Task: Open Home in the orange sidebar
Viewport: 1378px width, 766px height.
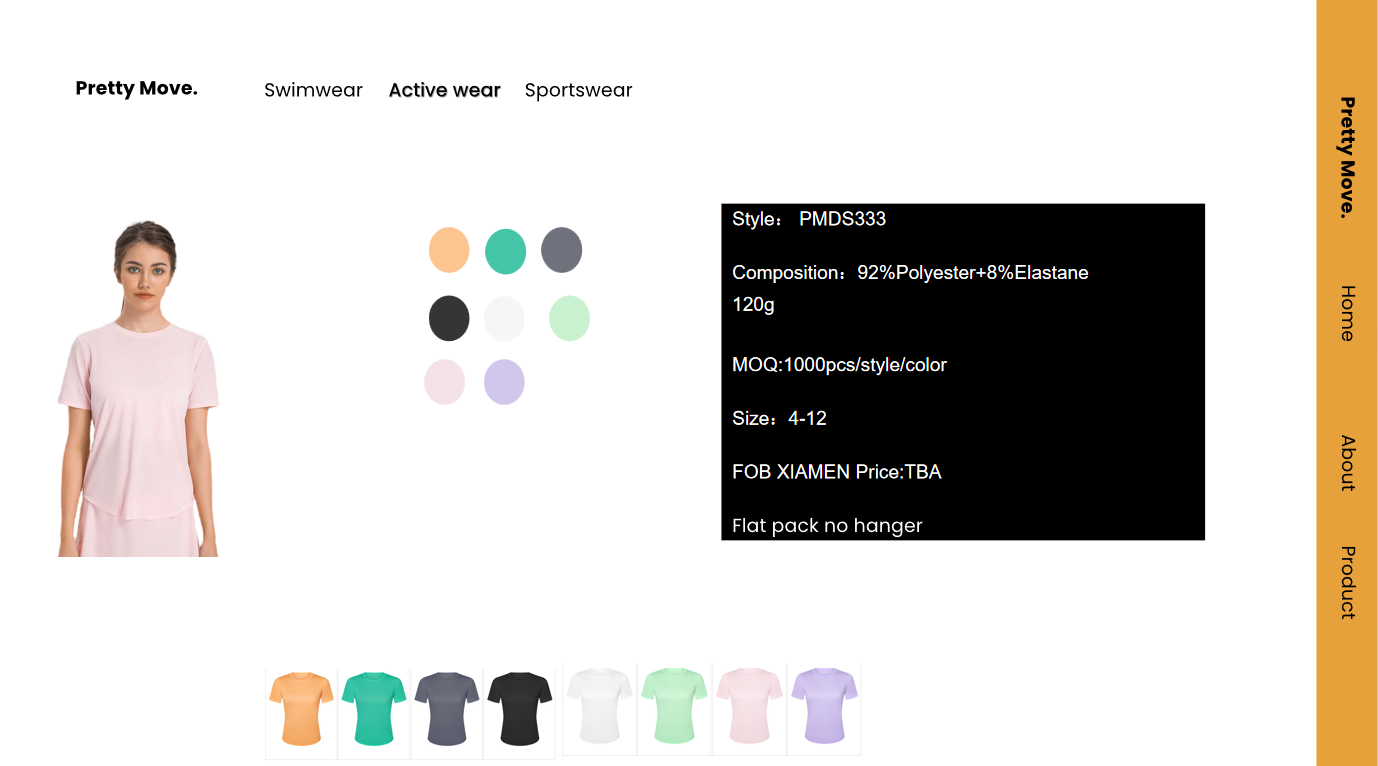Action: point(1347,313)
